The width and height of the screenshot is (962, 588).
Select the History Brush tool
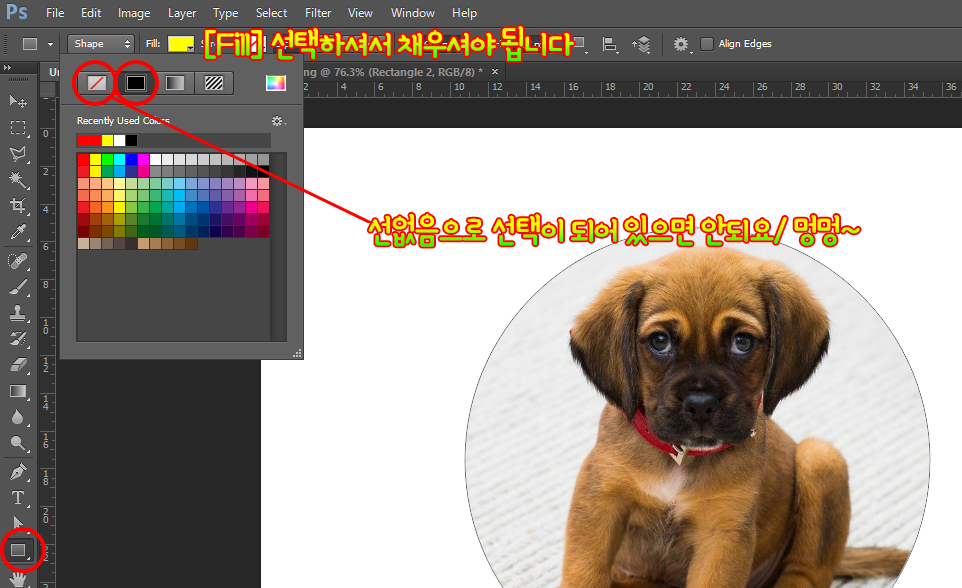(x=18, y=339)
